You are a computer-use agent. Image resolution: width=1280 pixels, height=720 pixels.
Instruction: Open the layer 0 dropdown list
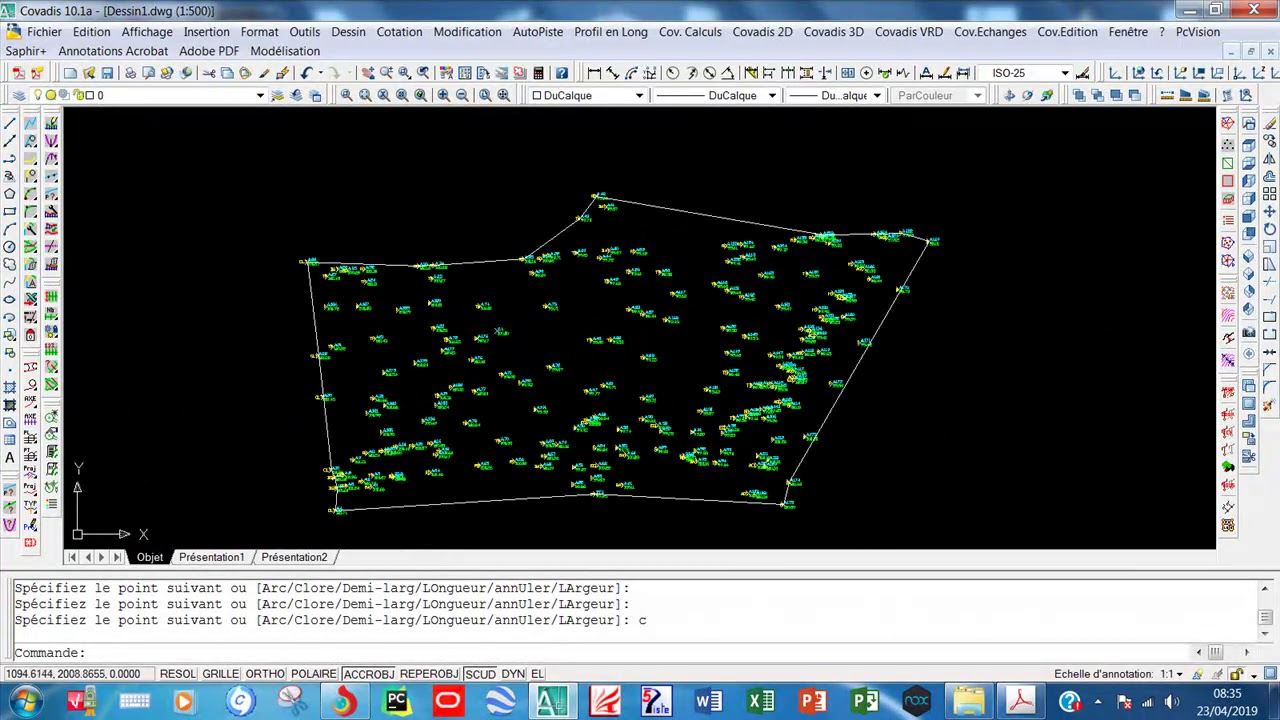pos(260,95)
